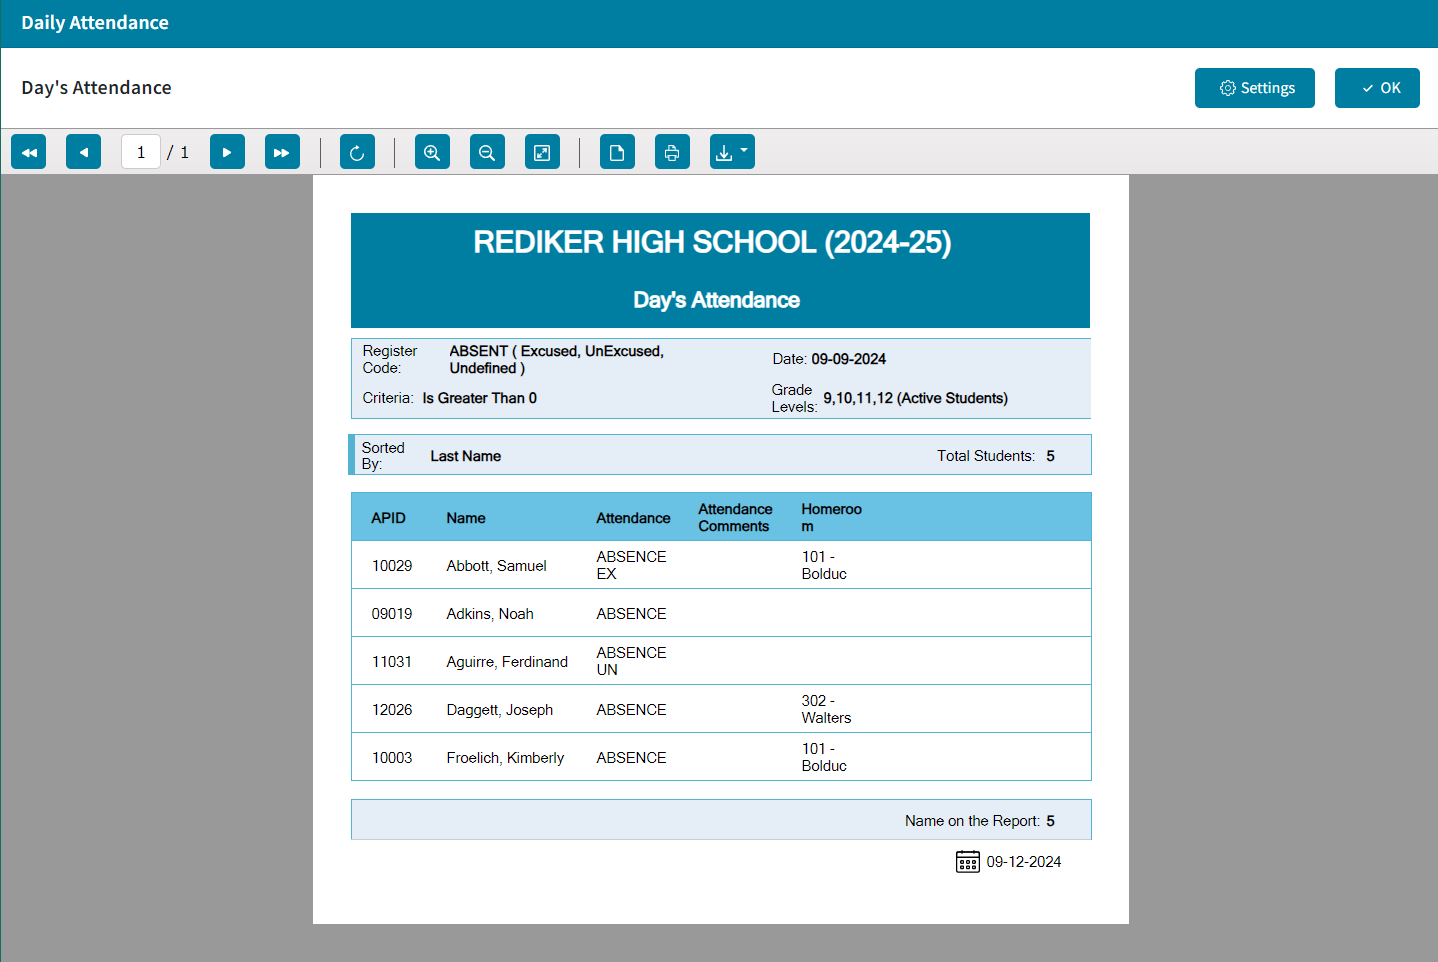Image resolution: width=1438 pixels, height=962 pixels.
Task: Click the report date 09-09-2024
Action: pyautogui.click(x=848, y=359)
